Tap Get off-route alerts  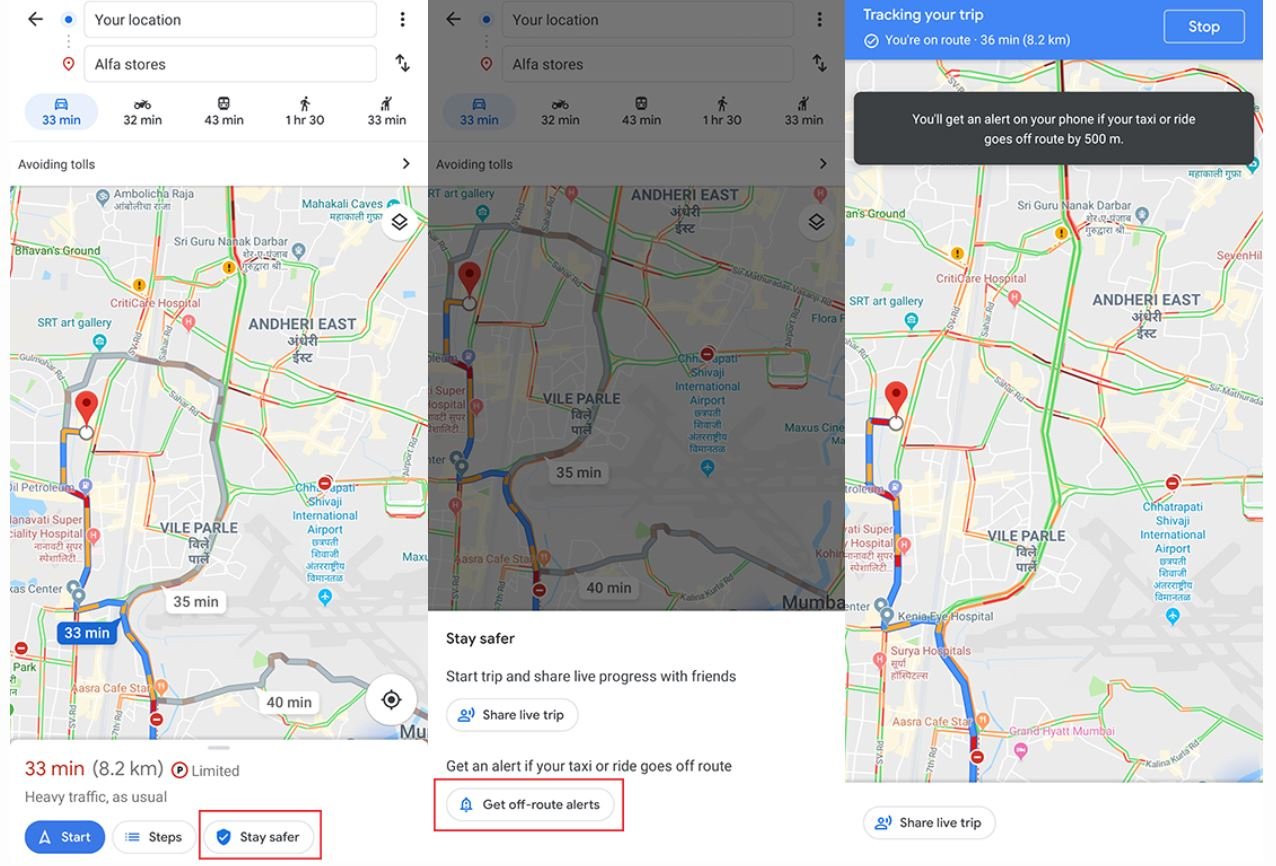530,804
